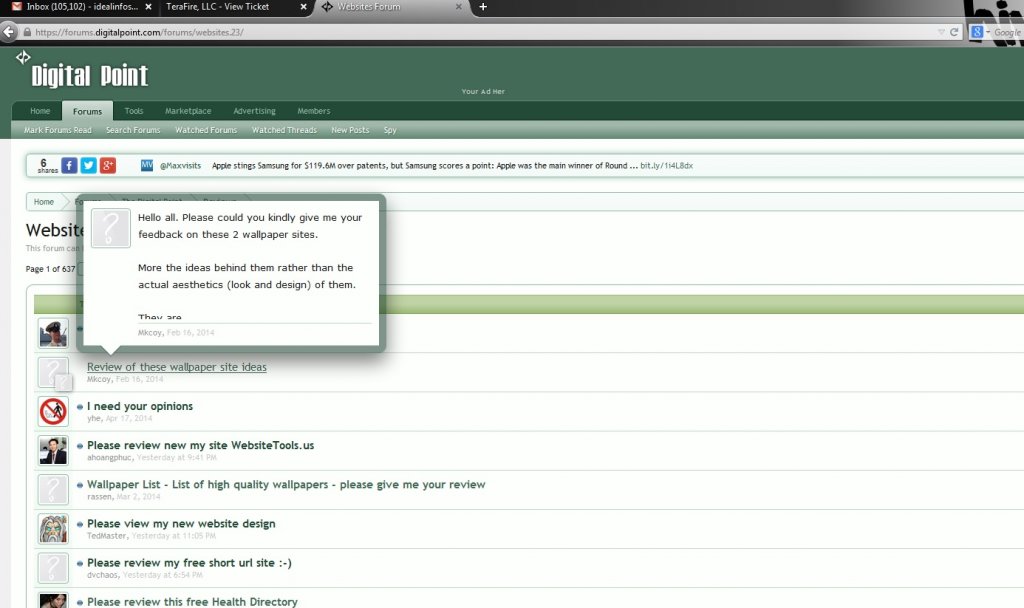Go back using browser back arrow
Screen dimensions: 1024x608
tap(8, 32)
